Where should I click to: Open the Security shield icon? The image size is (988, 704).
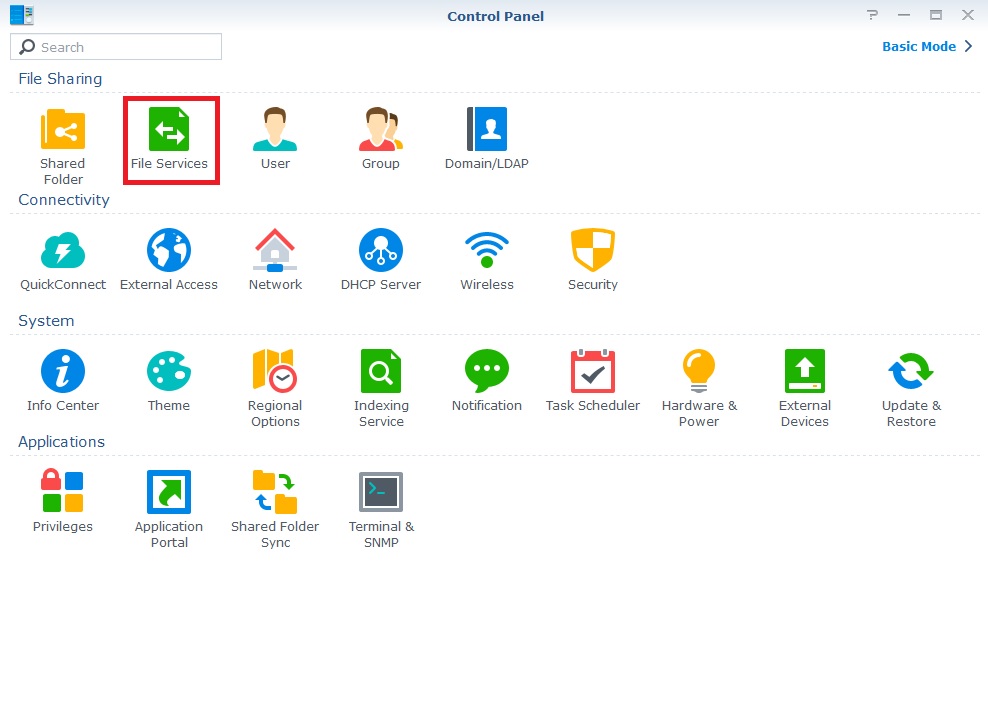coord(593,251)
